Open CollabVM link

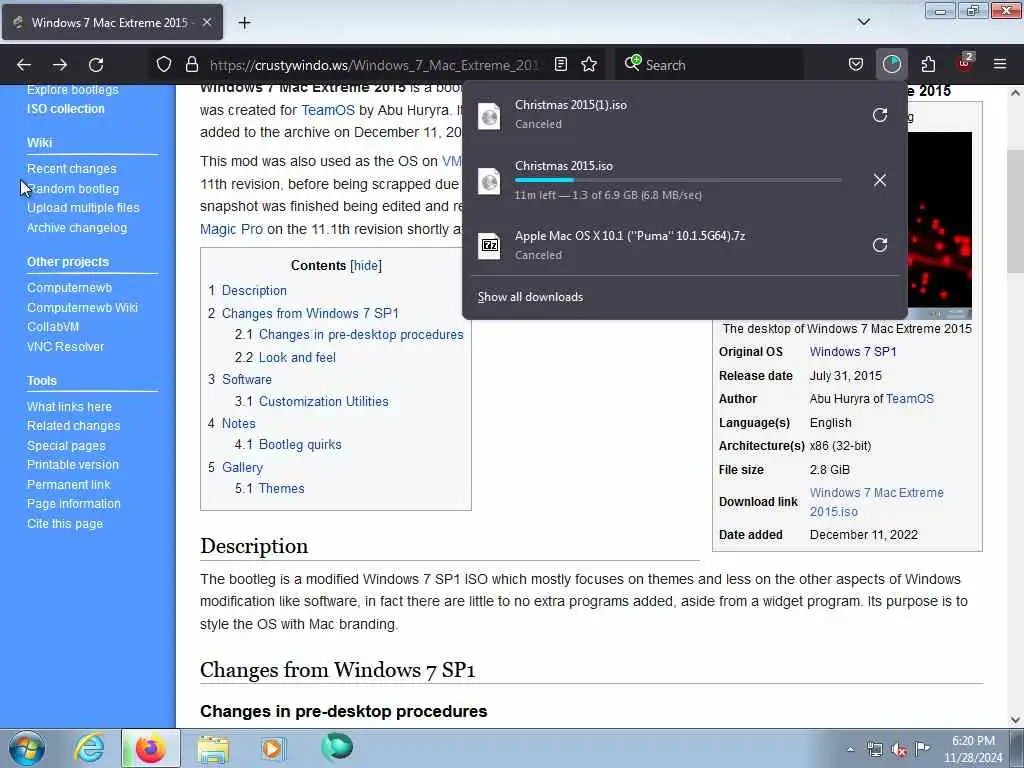[x=53, y=327]
